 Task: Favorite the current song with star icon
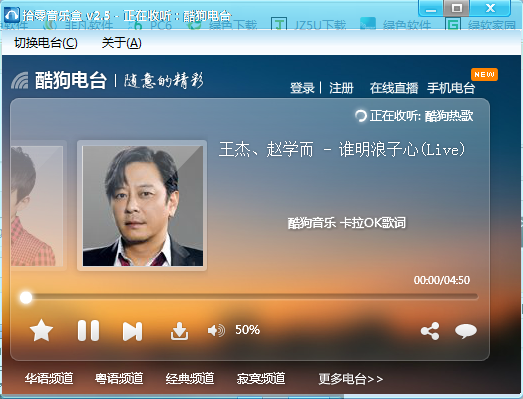[41, 331]
